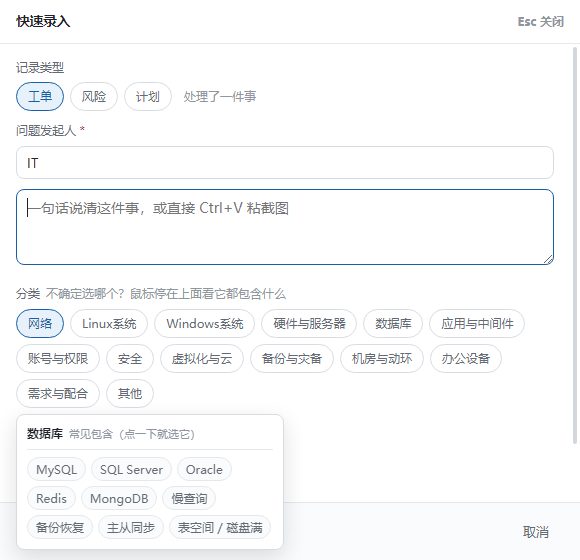Choose the 办公设备 category chip
This screenshot has height=560, width=580.
(466, 358)
